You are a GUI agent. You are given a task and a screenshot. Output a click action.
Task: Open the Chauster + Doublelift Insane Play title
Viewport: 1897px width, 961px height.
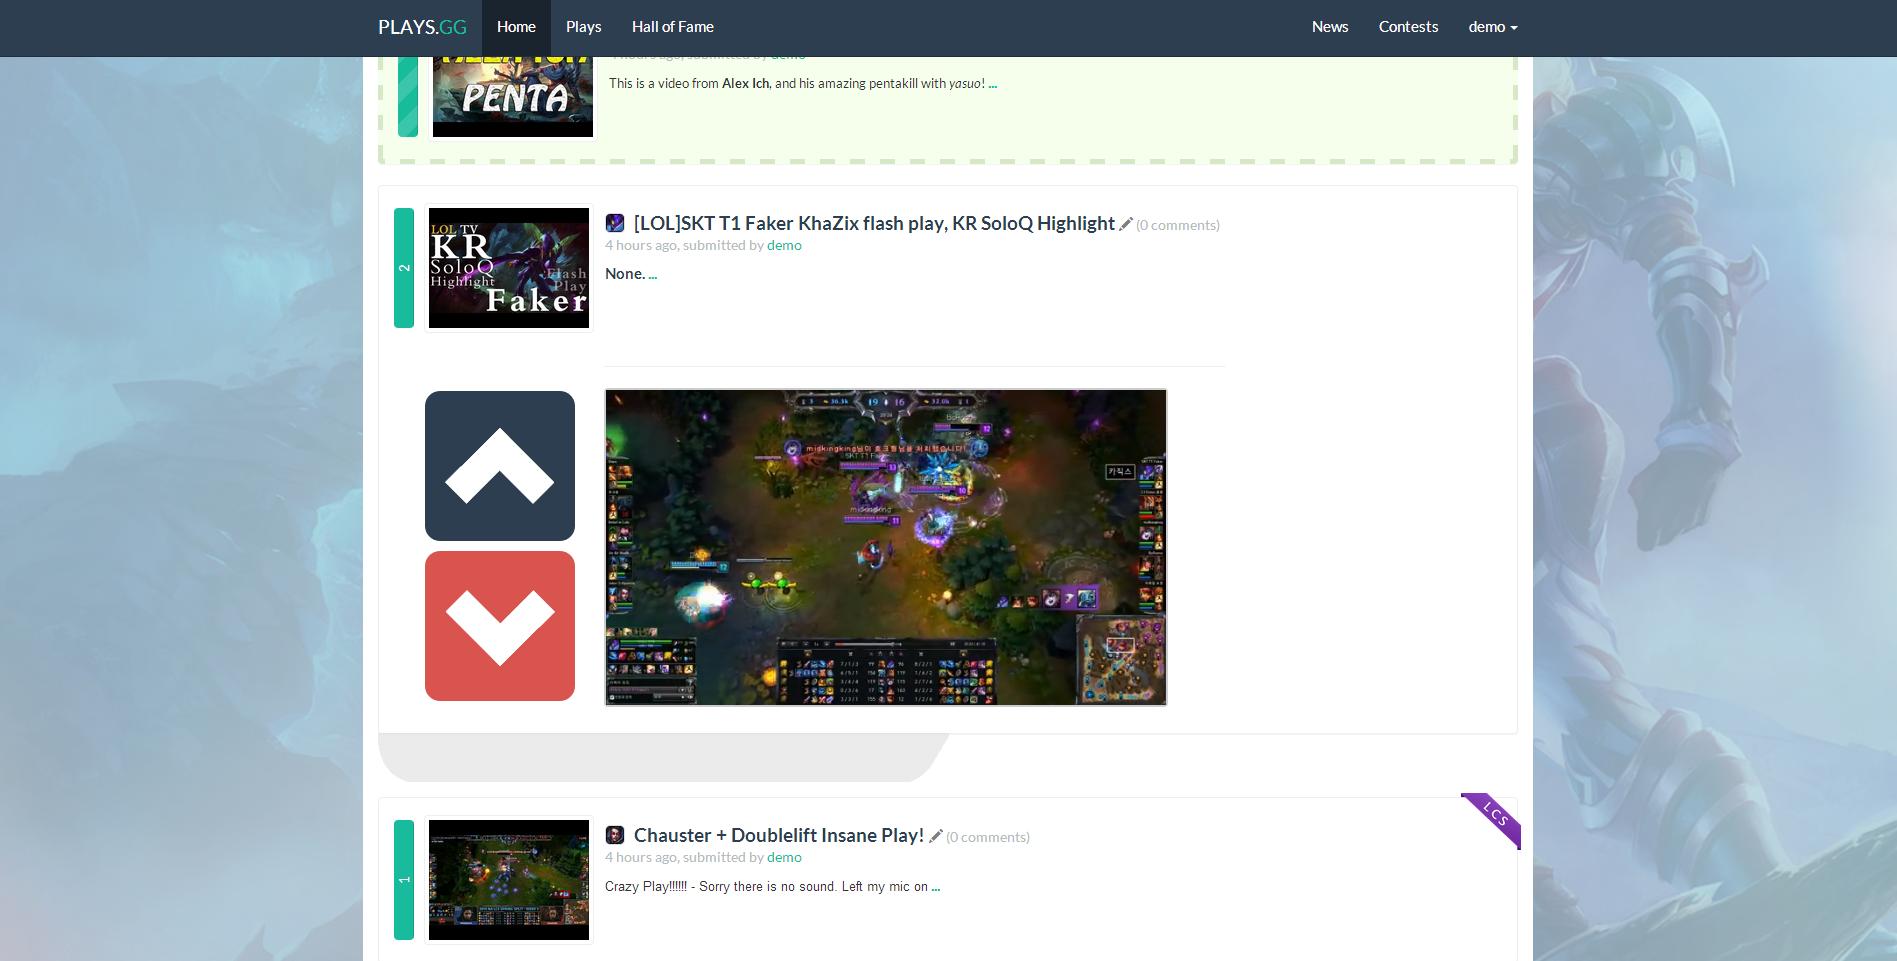point(779,835)
